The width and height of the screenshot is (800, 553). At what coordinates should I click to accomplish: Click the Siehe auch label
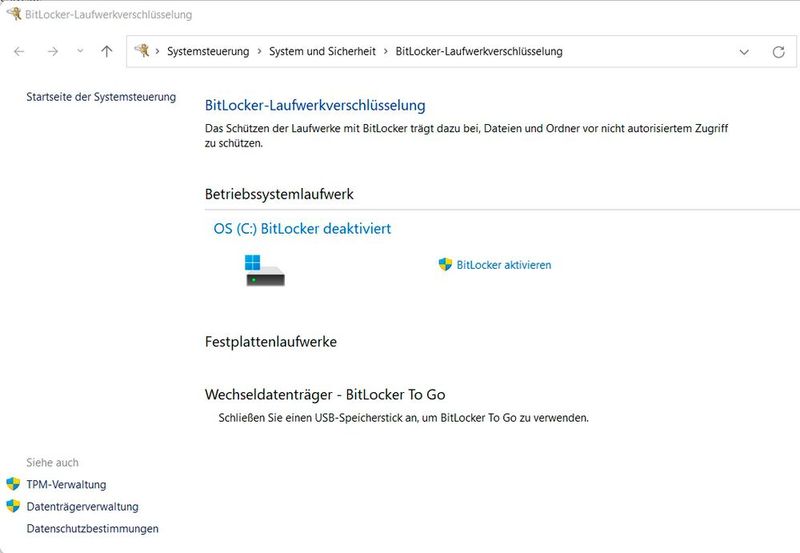coord(53,463)
